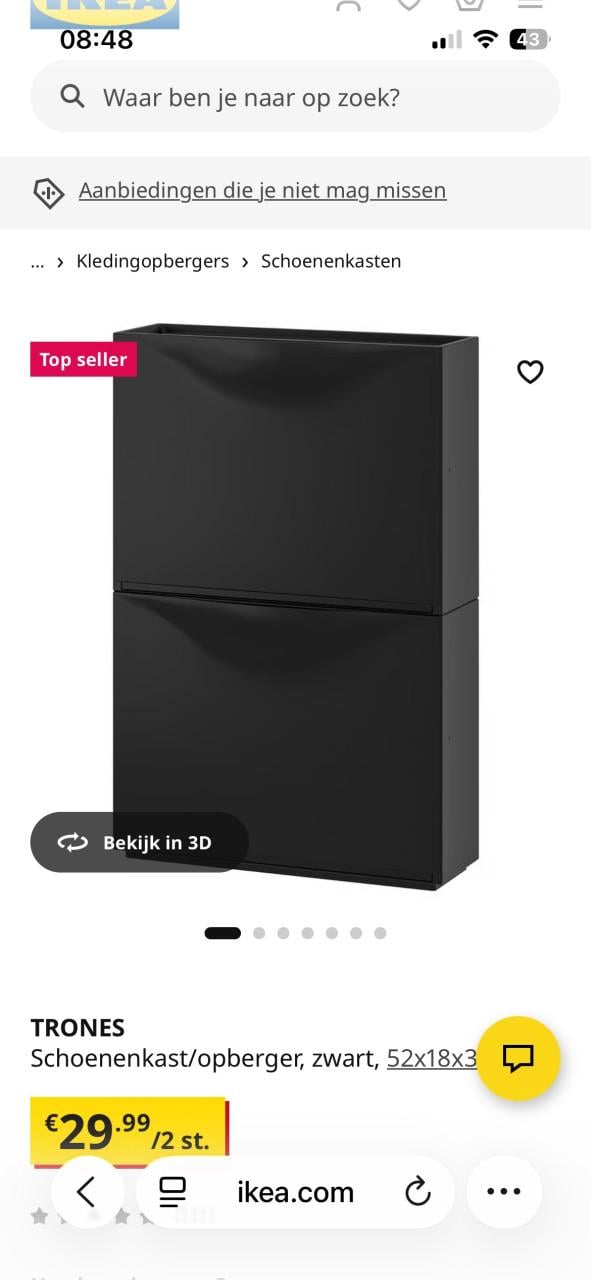Open the user profile icon in header
This screenshot has width=591, height=1280.
click(x=348, y=5)
